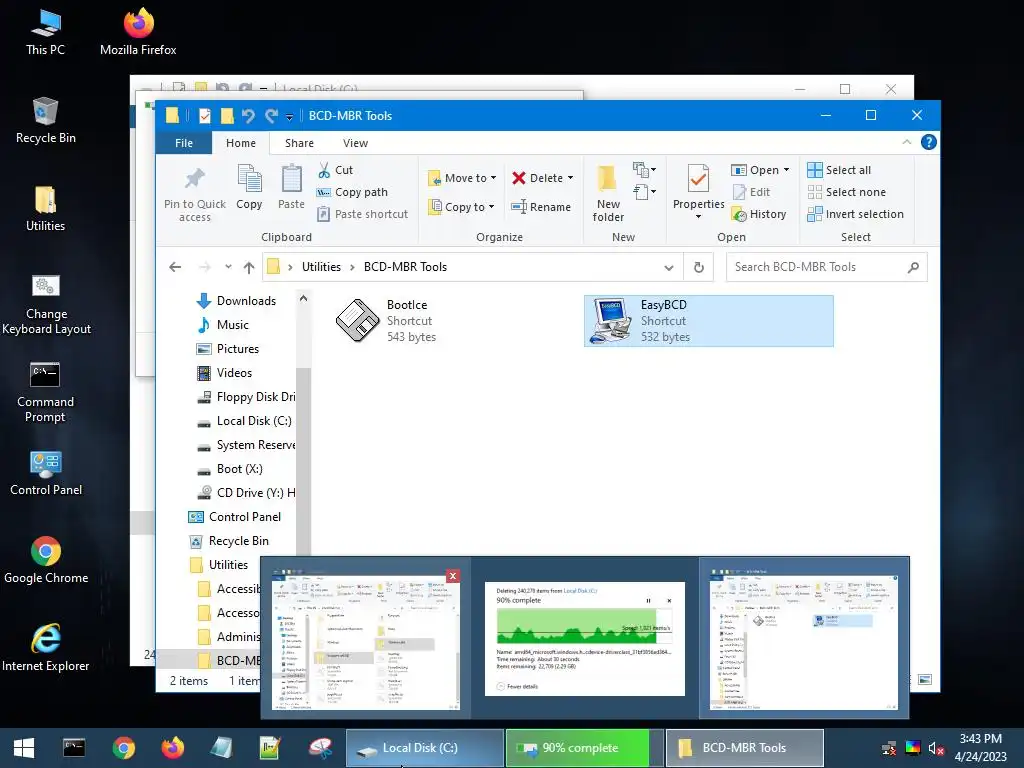The height and width of the screenshot is (768, 1024).
Task: Switch to the Share ribbon tab
Action: coord(299,143)
